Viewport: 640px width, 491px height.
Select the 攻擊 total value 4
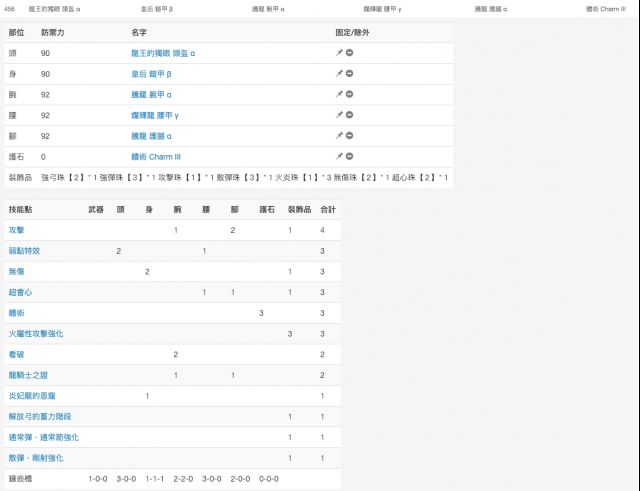[x=322, y=230]
